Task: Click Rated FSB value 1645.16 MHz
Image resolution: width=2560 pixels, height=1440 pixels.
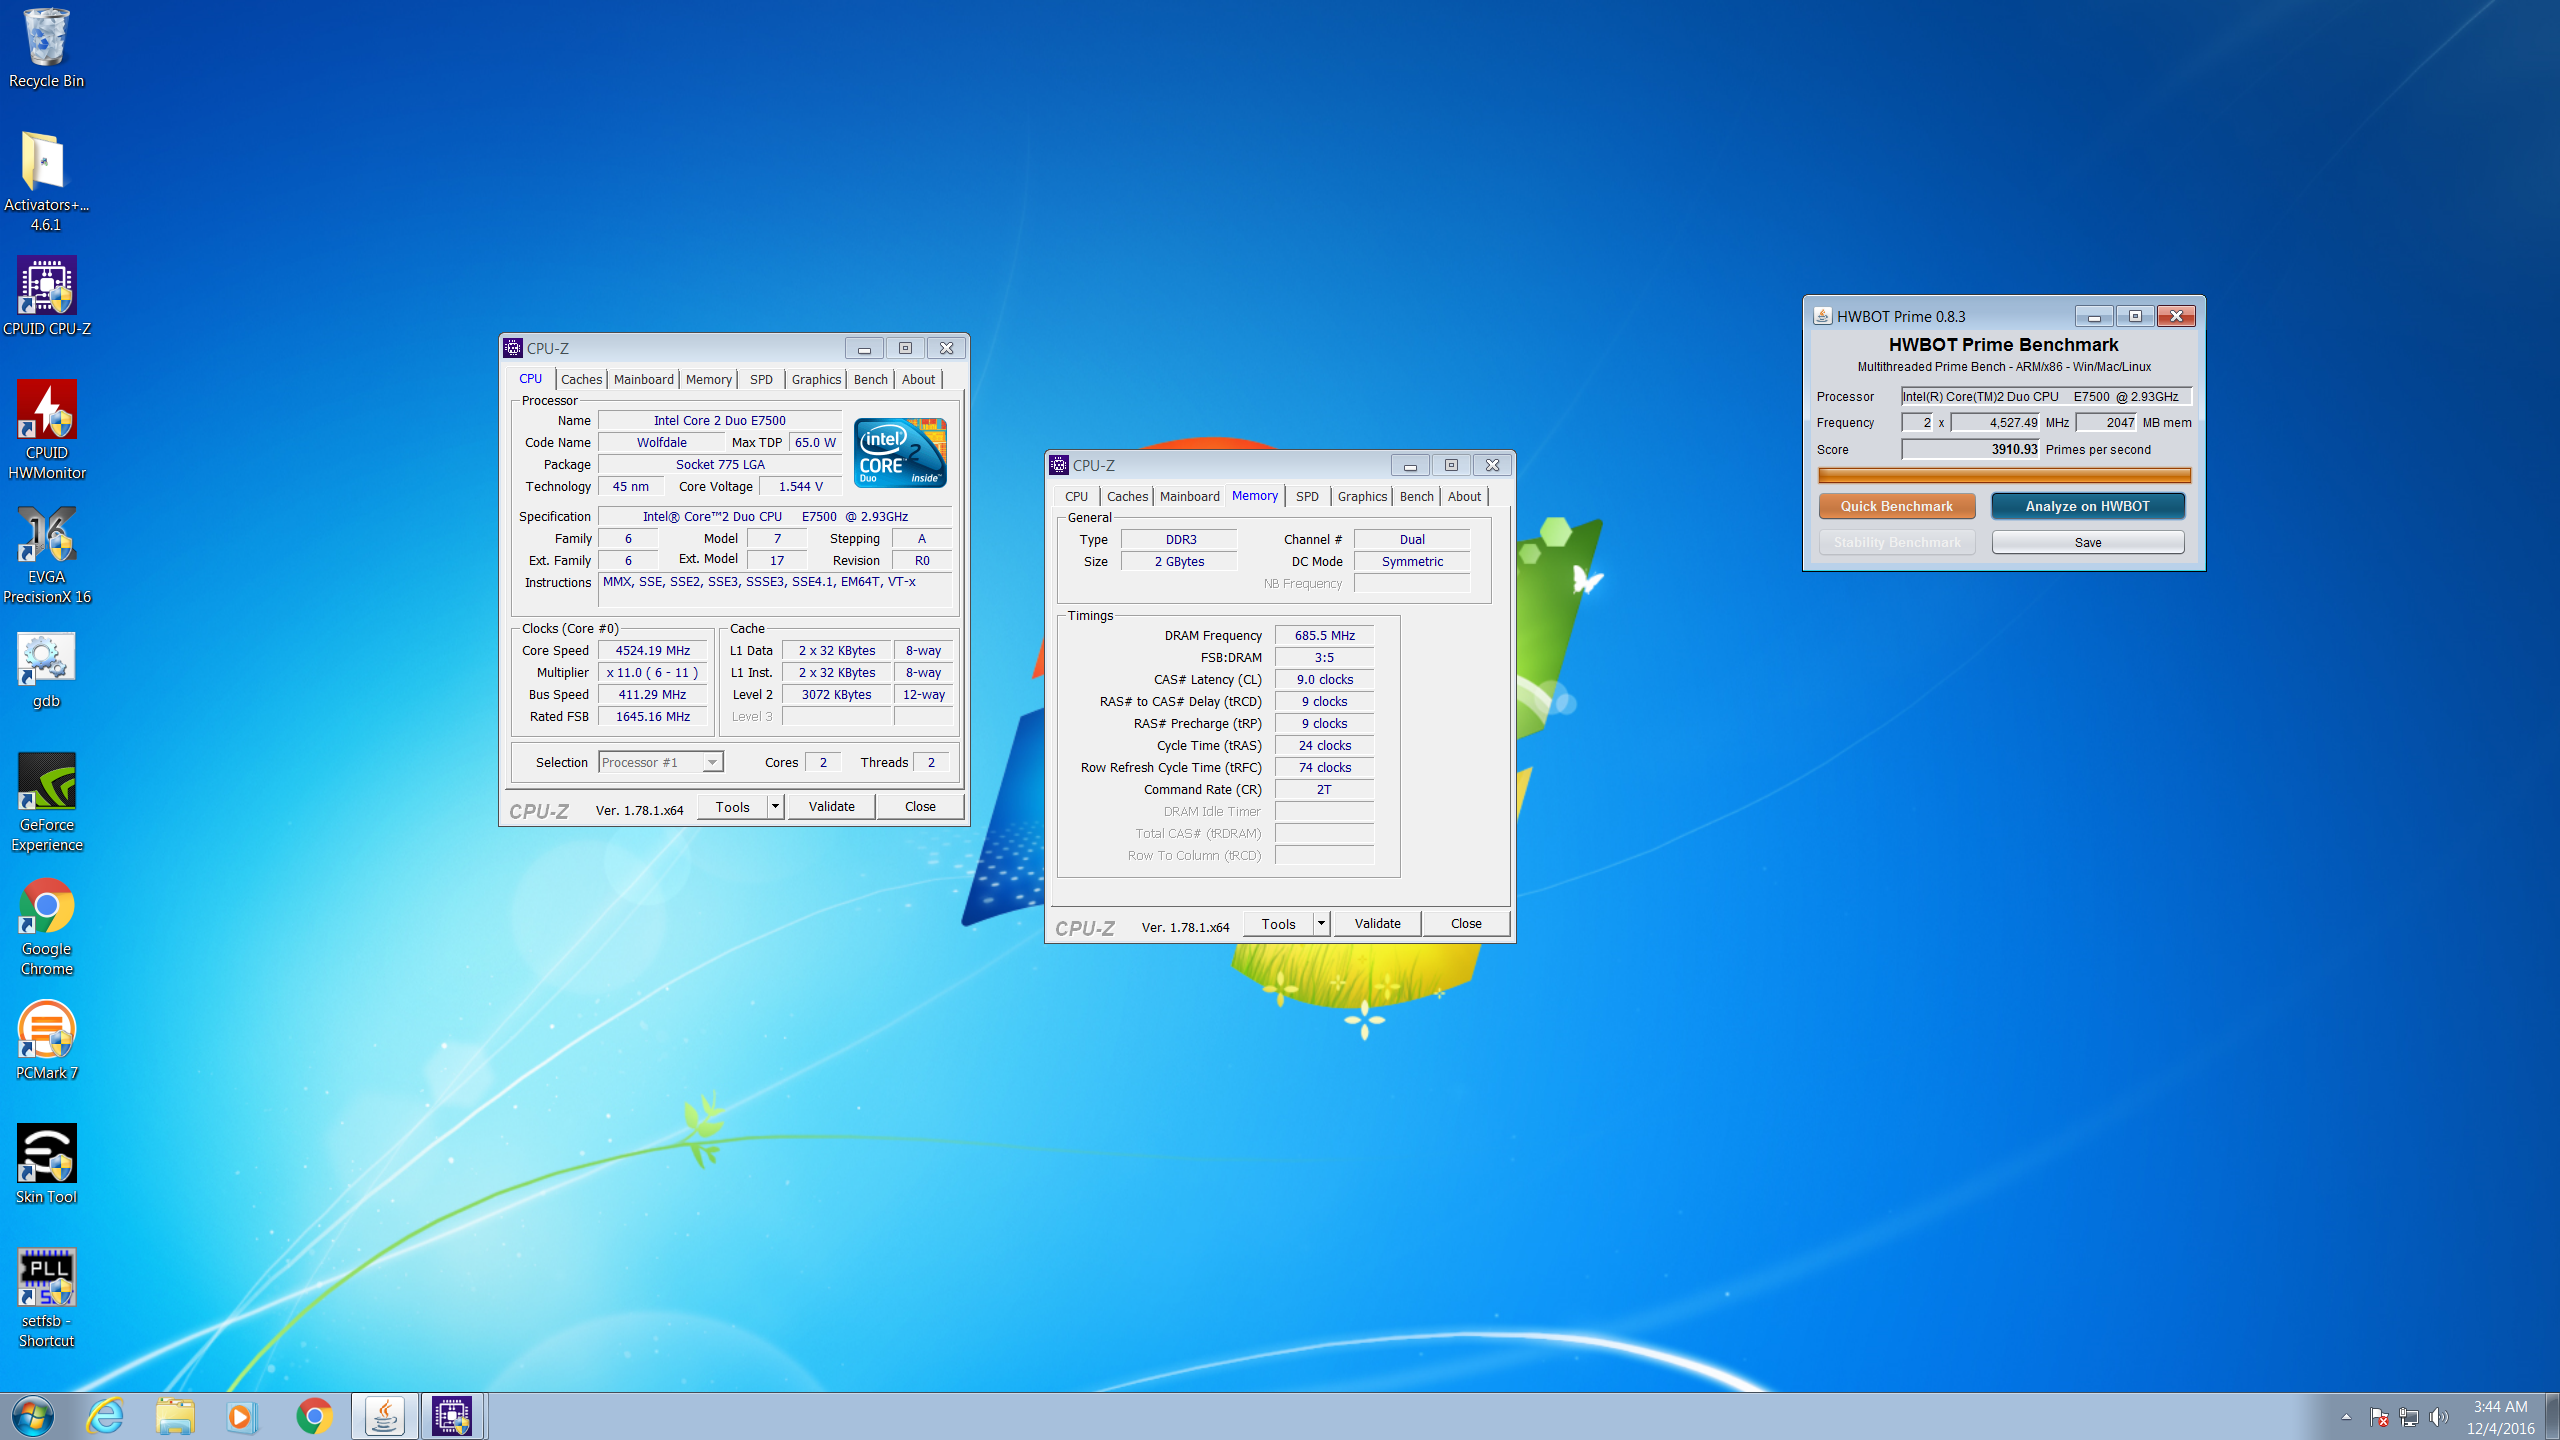Action: [653, 717]
